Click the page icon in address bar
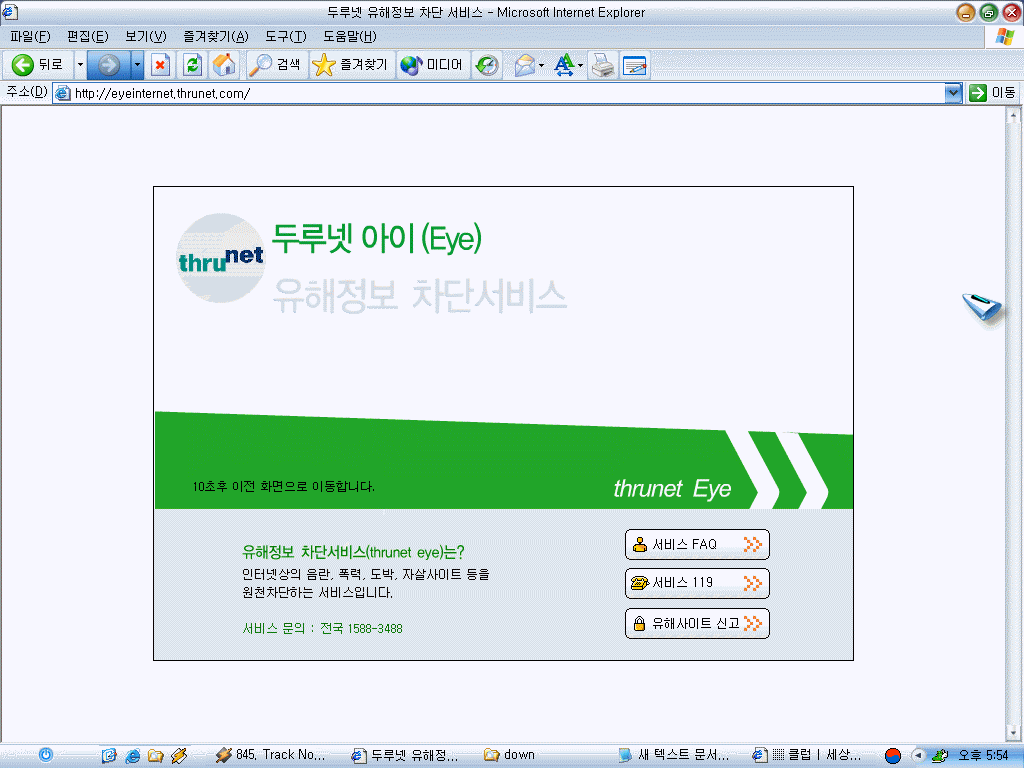Viewport: 1024px width, 768px height. point(63,93)
